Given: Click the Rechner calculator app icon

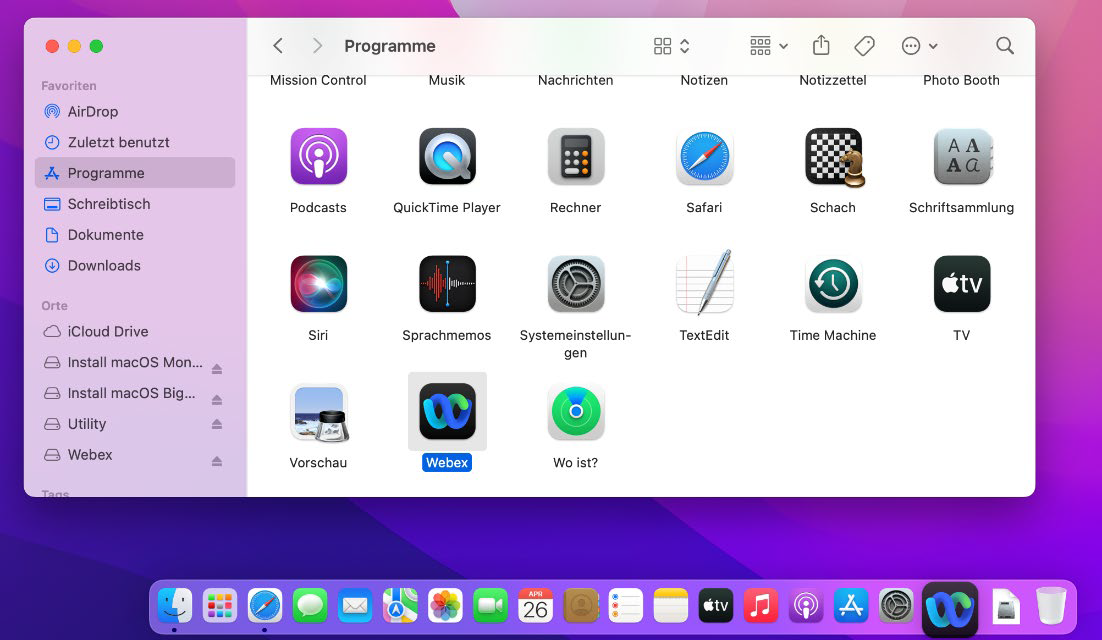Looking at the screenshot, I should coord(576,156).
